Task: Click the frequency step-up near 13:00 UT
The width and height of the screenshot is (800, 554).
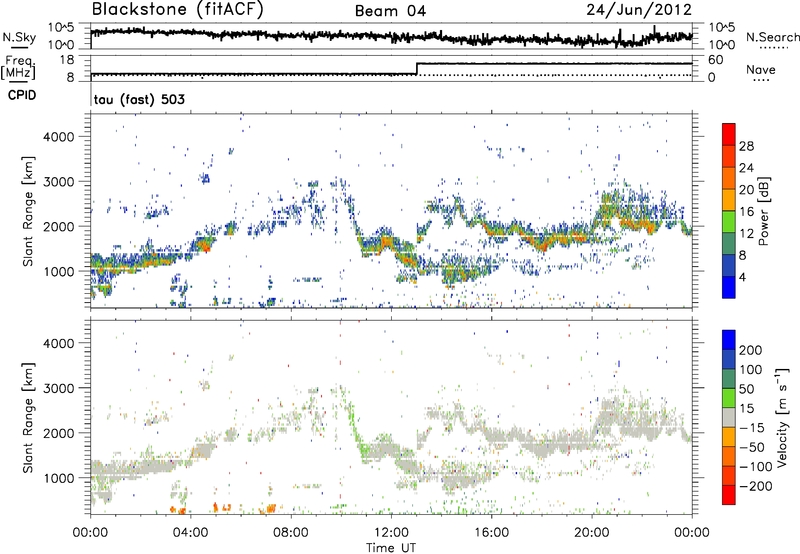Action: [x=417, y=68]
